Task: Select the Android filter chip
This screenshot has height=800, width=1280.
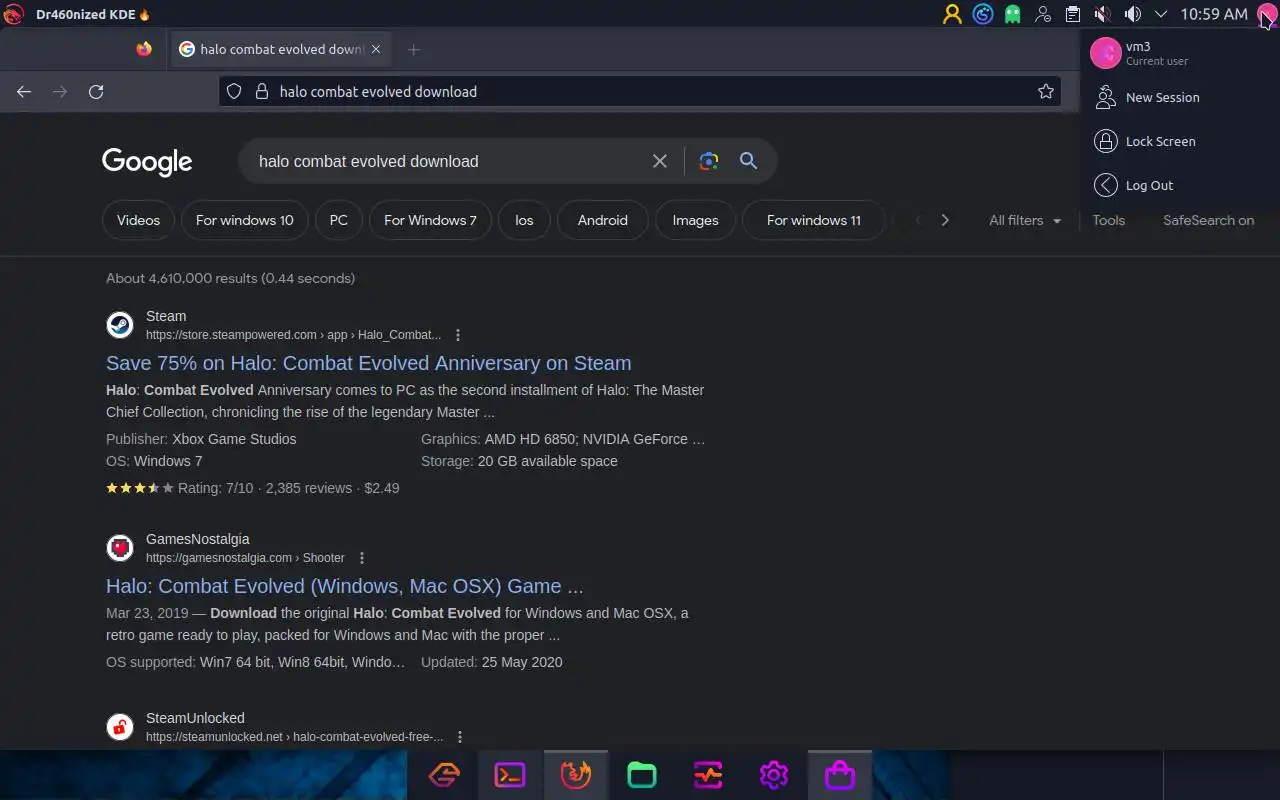Action: click(603, 220)
